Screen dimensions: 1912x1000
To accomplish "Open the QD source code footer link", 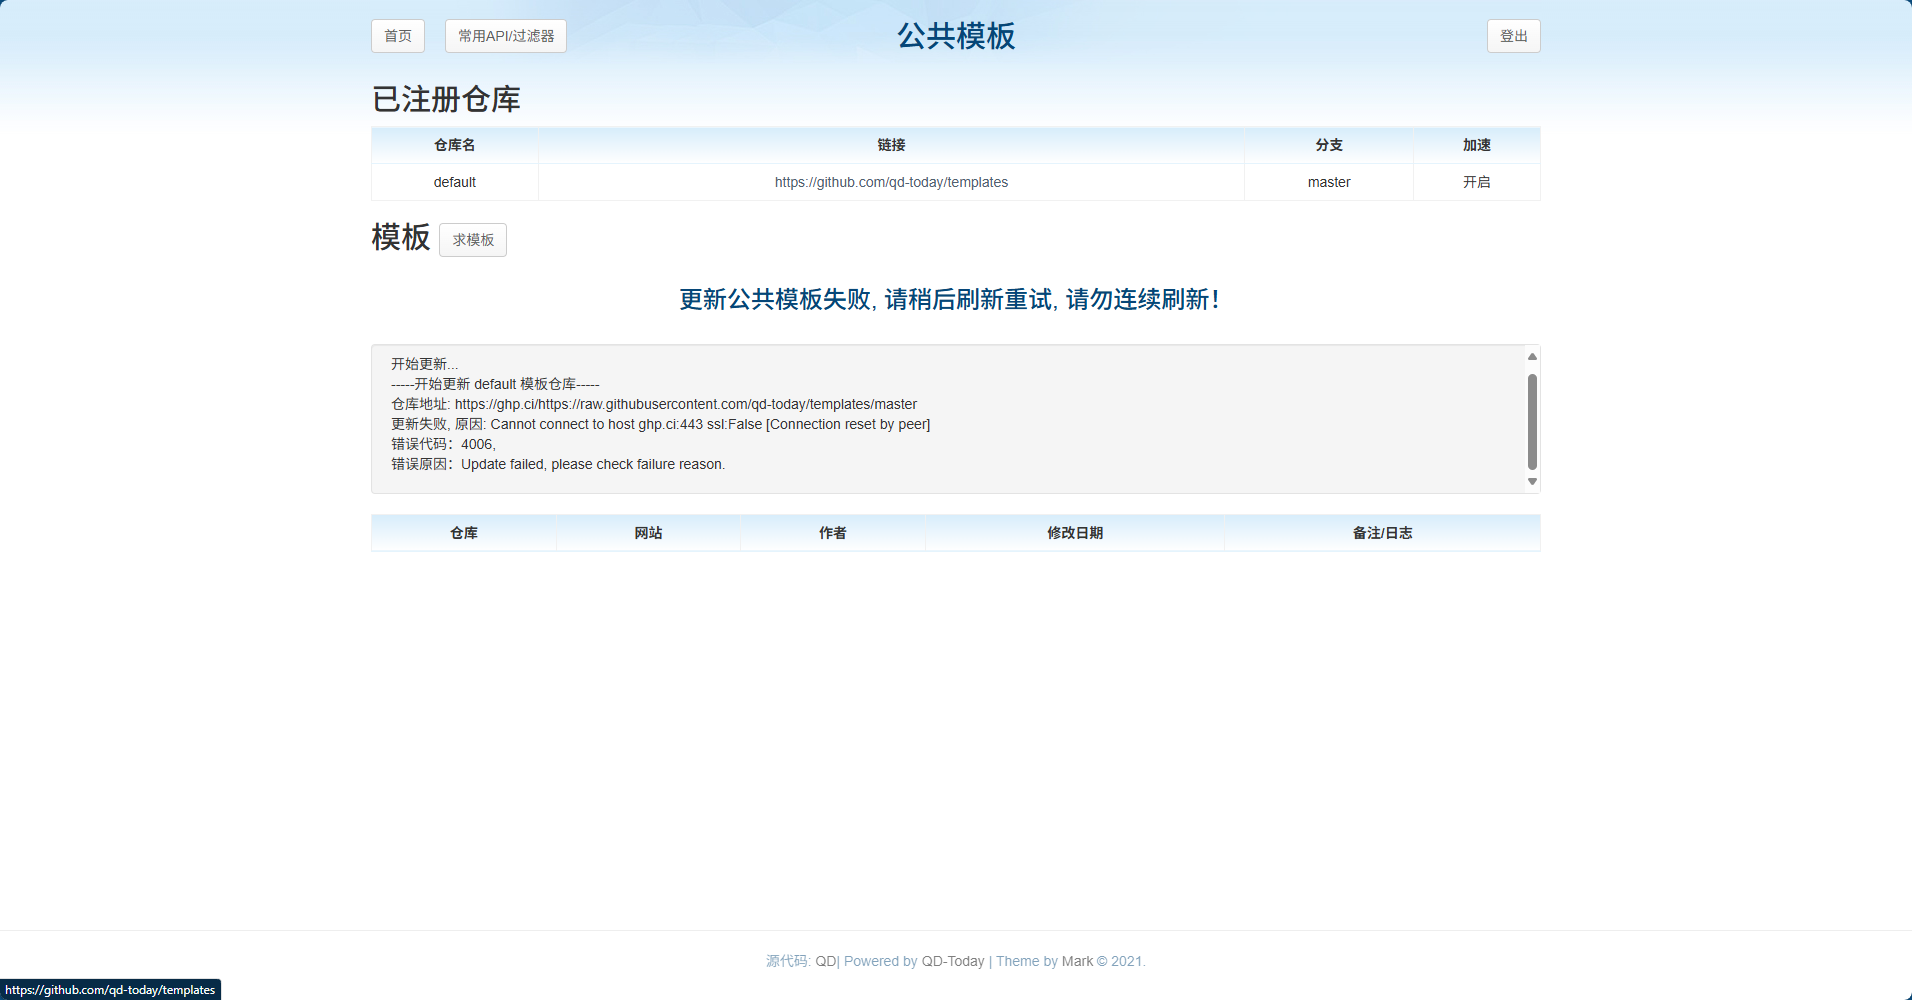I will 826,961.
